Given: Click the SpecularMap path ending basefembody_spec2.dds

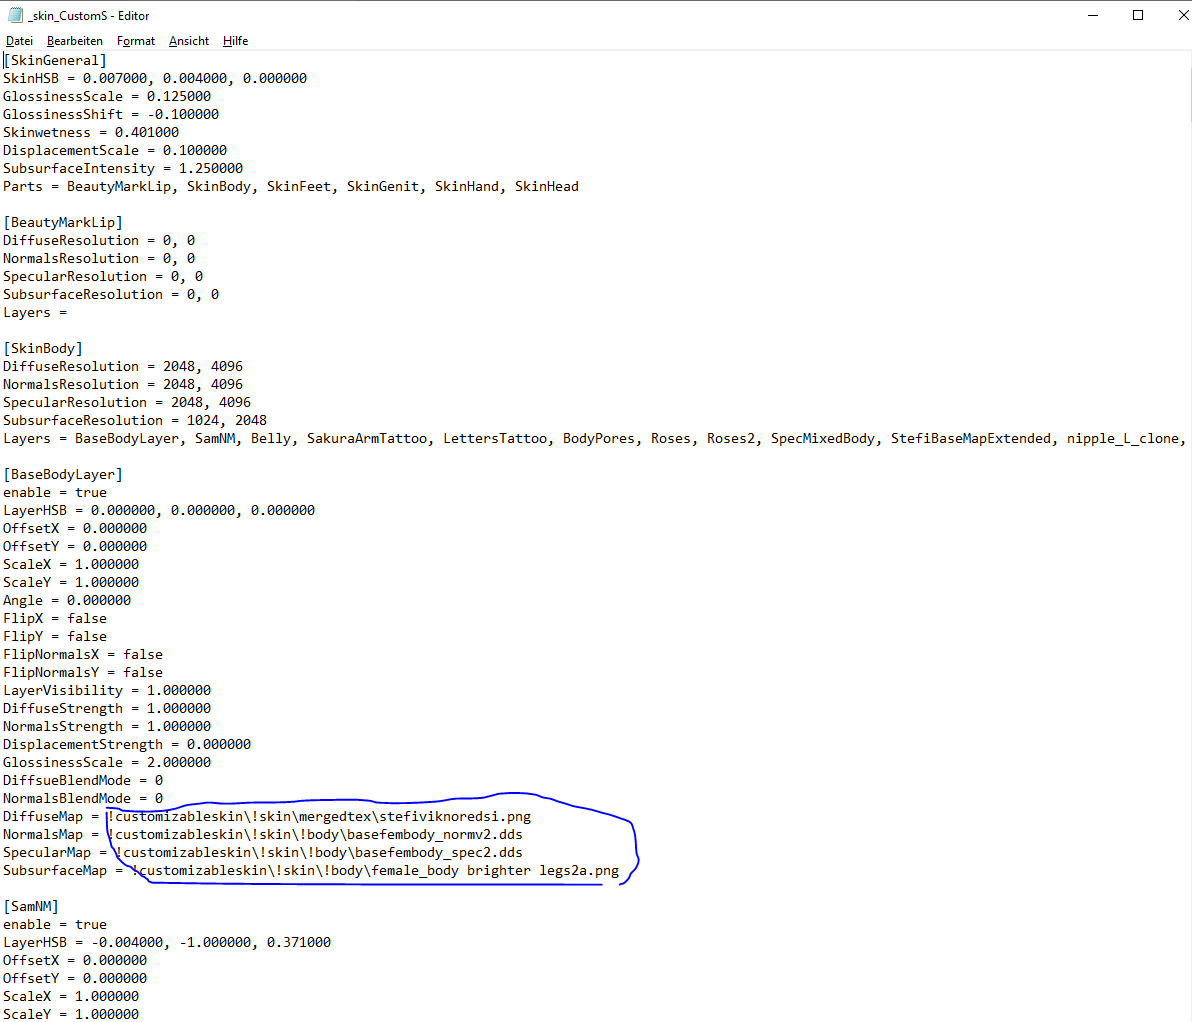Looking at the screenshot, I should (319, 852).
